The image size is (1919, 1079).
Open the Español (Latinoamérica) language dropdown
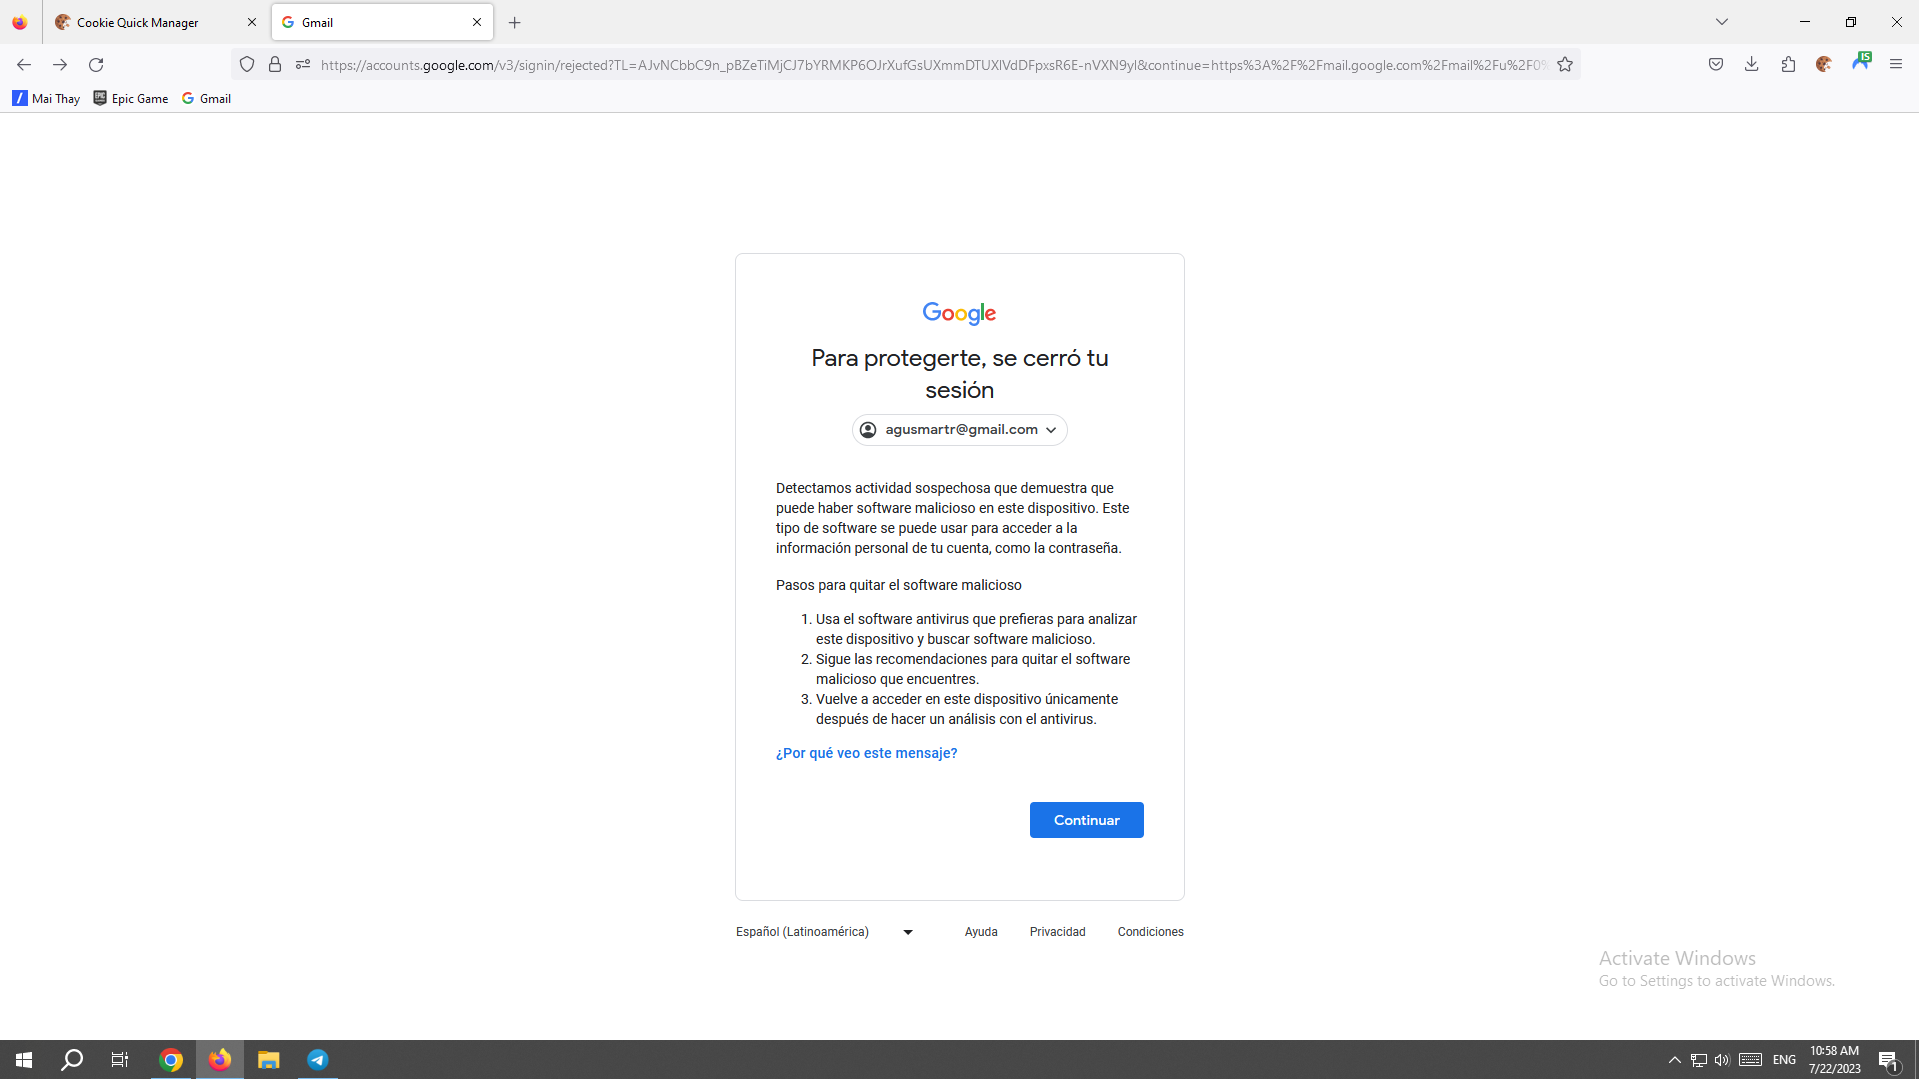point(825,932)
